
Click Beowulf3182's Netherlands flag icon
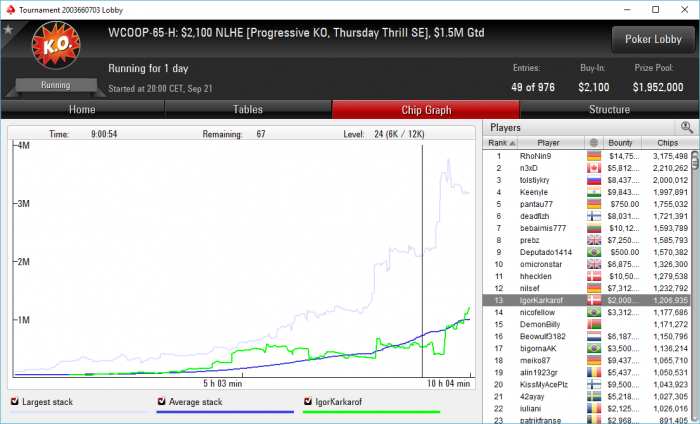point(594,337)
